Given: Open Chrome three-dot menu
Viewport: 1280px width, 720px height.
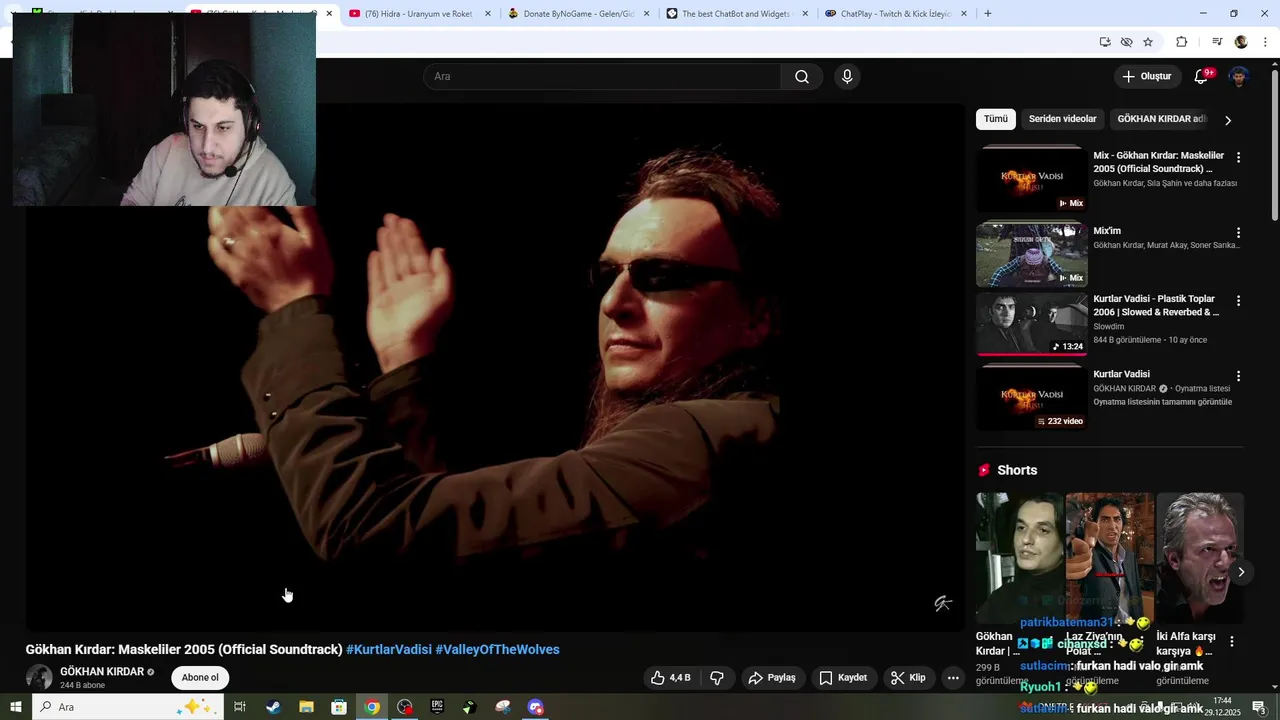Looking at the screenshot, I should coord(1266,42).
